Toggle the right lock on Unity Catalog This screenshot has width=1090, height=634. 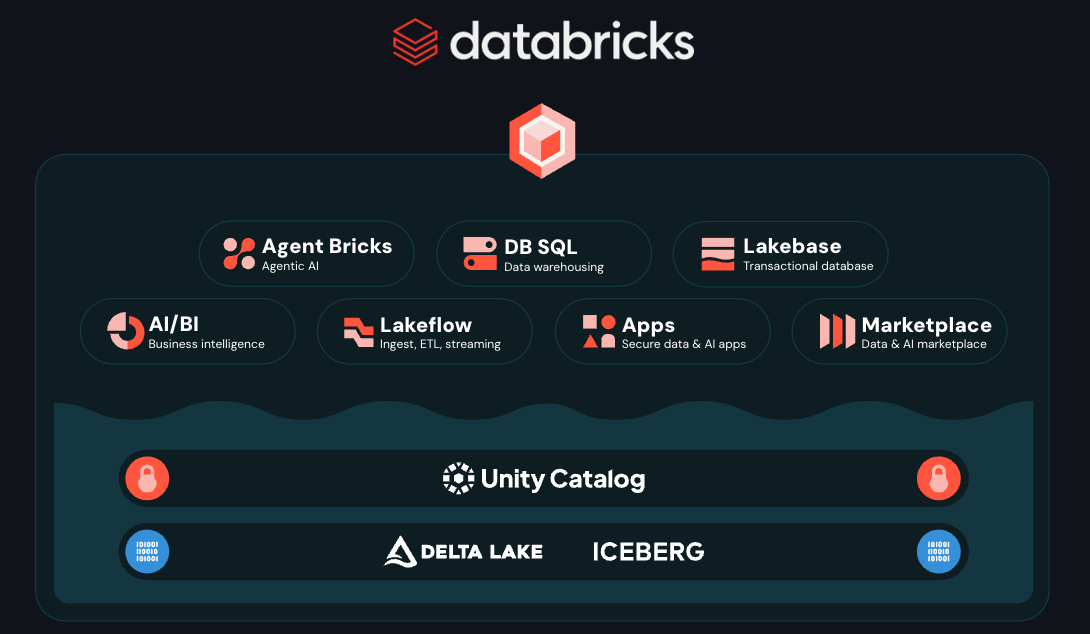tap(938, 478)
